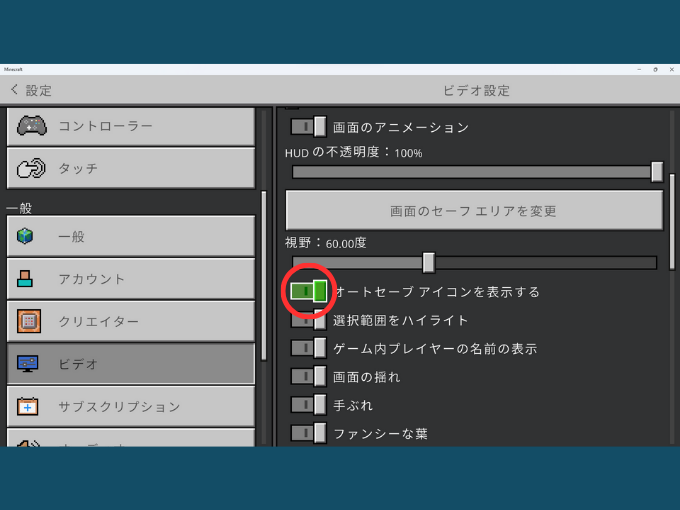The image size is (680, 510).
Task: Toggle 手ぶれ switch
Action: (308, 405)
